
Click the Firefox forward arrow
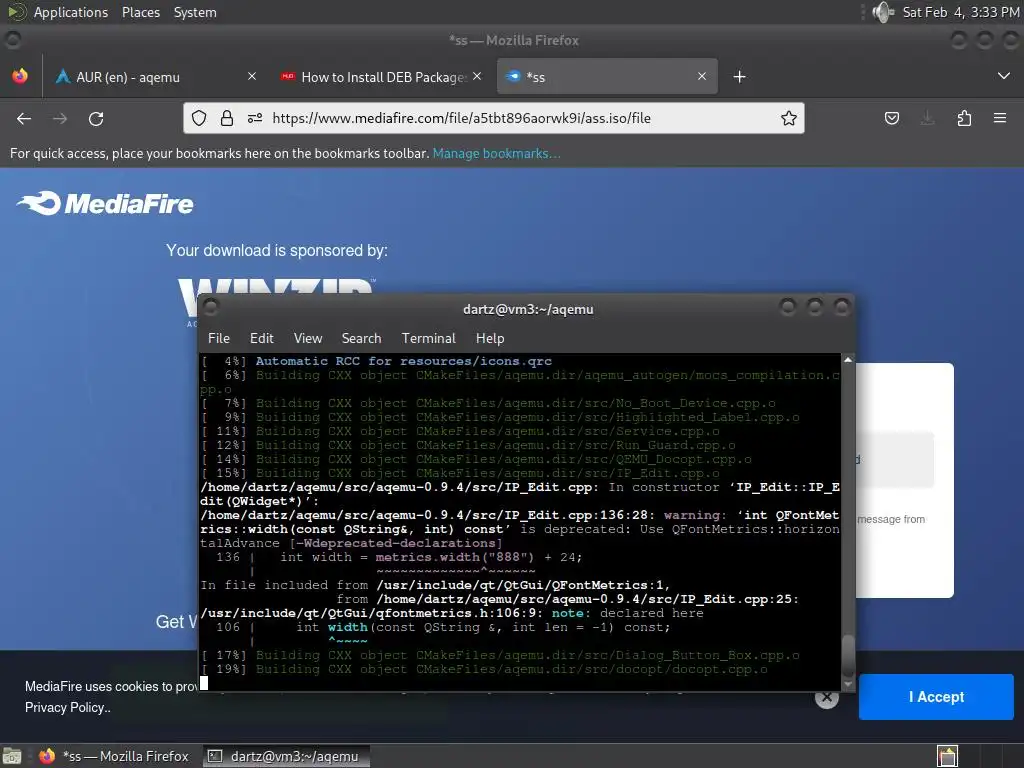[x=60, y=118]
